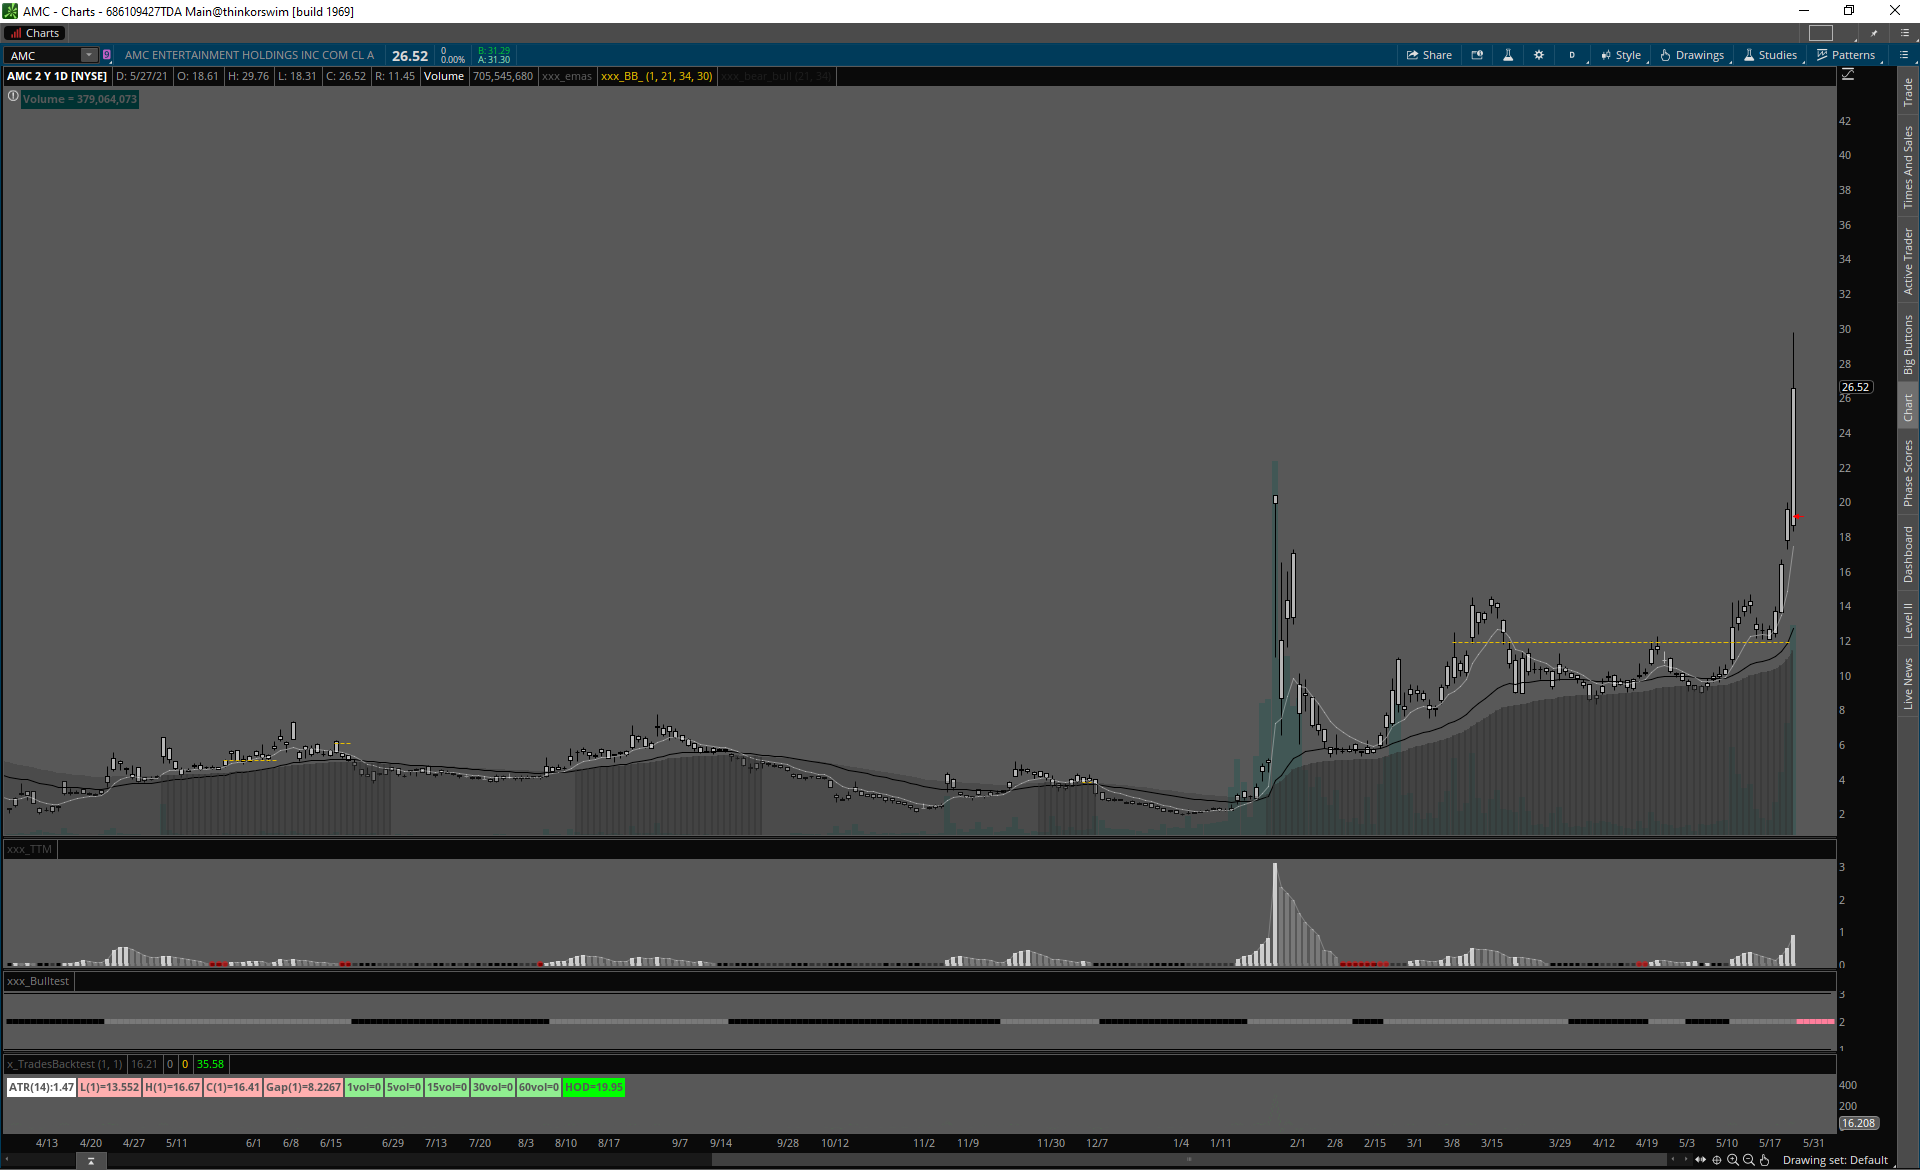Open the AMC symbol dropdown arrow
Image resolution: width=1920 pixels, height=1170 pixels.
click(x=89, y=55)
